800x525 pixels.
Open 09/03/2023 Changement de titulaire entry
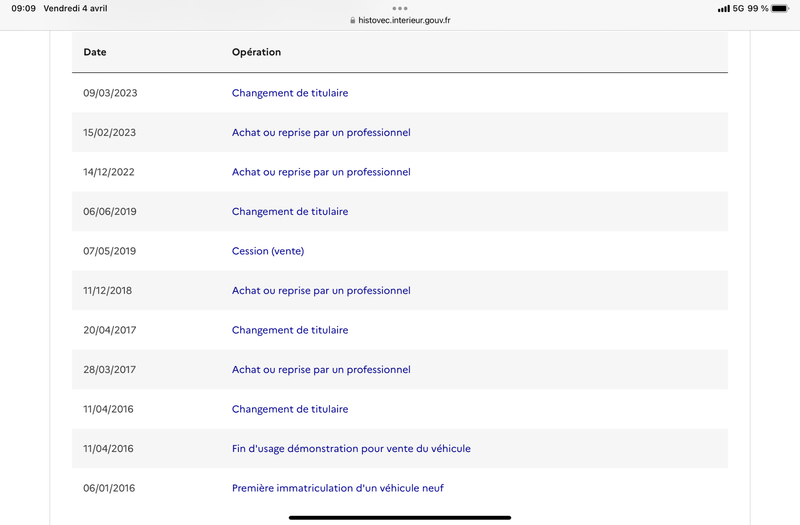tap(290, 93)
